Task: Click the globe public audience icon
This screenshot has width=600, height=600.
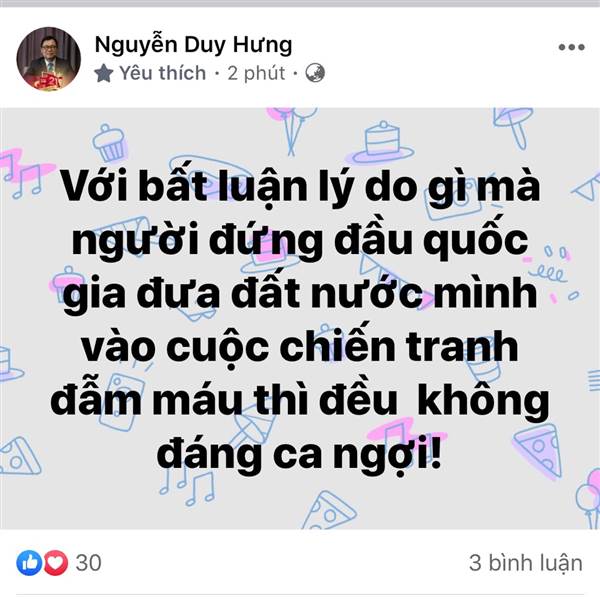Action: click(315, 73)
